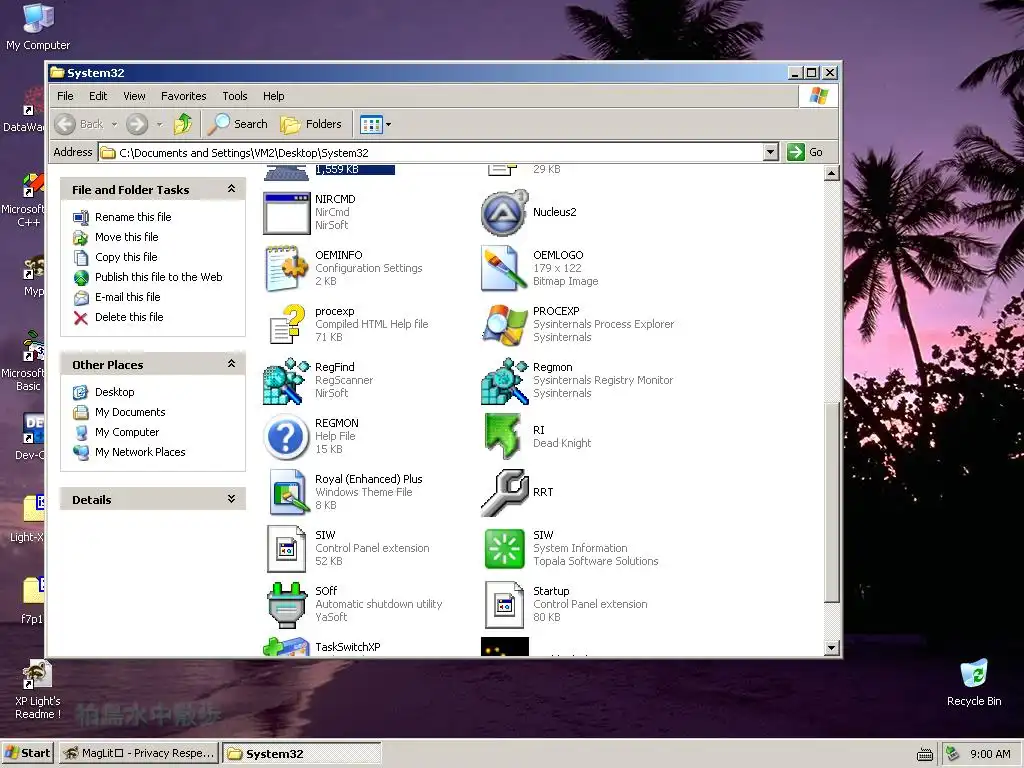1024x768 pixels.
Task: Collapse the Other Places panel
Action: [x=231, y=364]
